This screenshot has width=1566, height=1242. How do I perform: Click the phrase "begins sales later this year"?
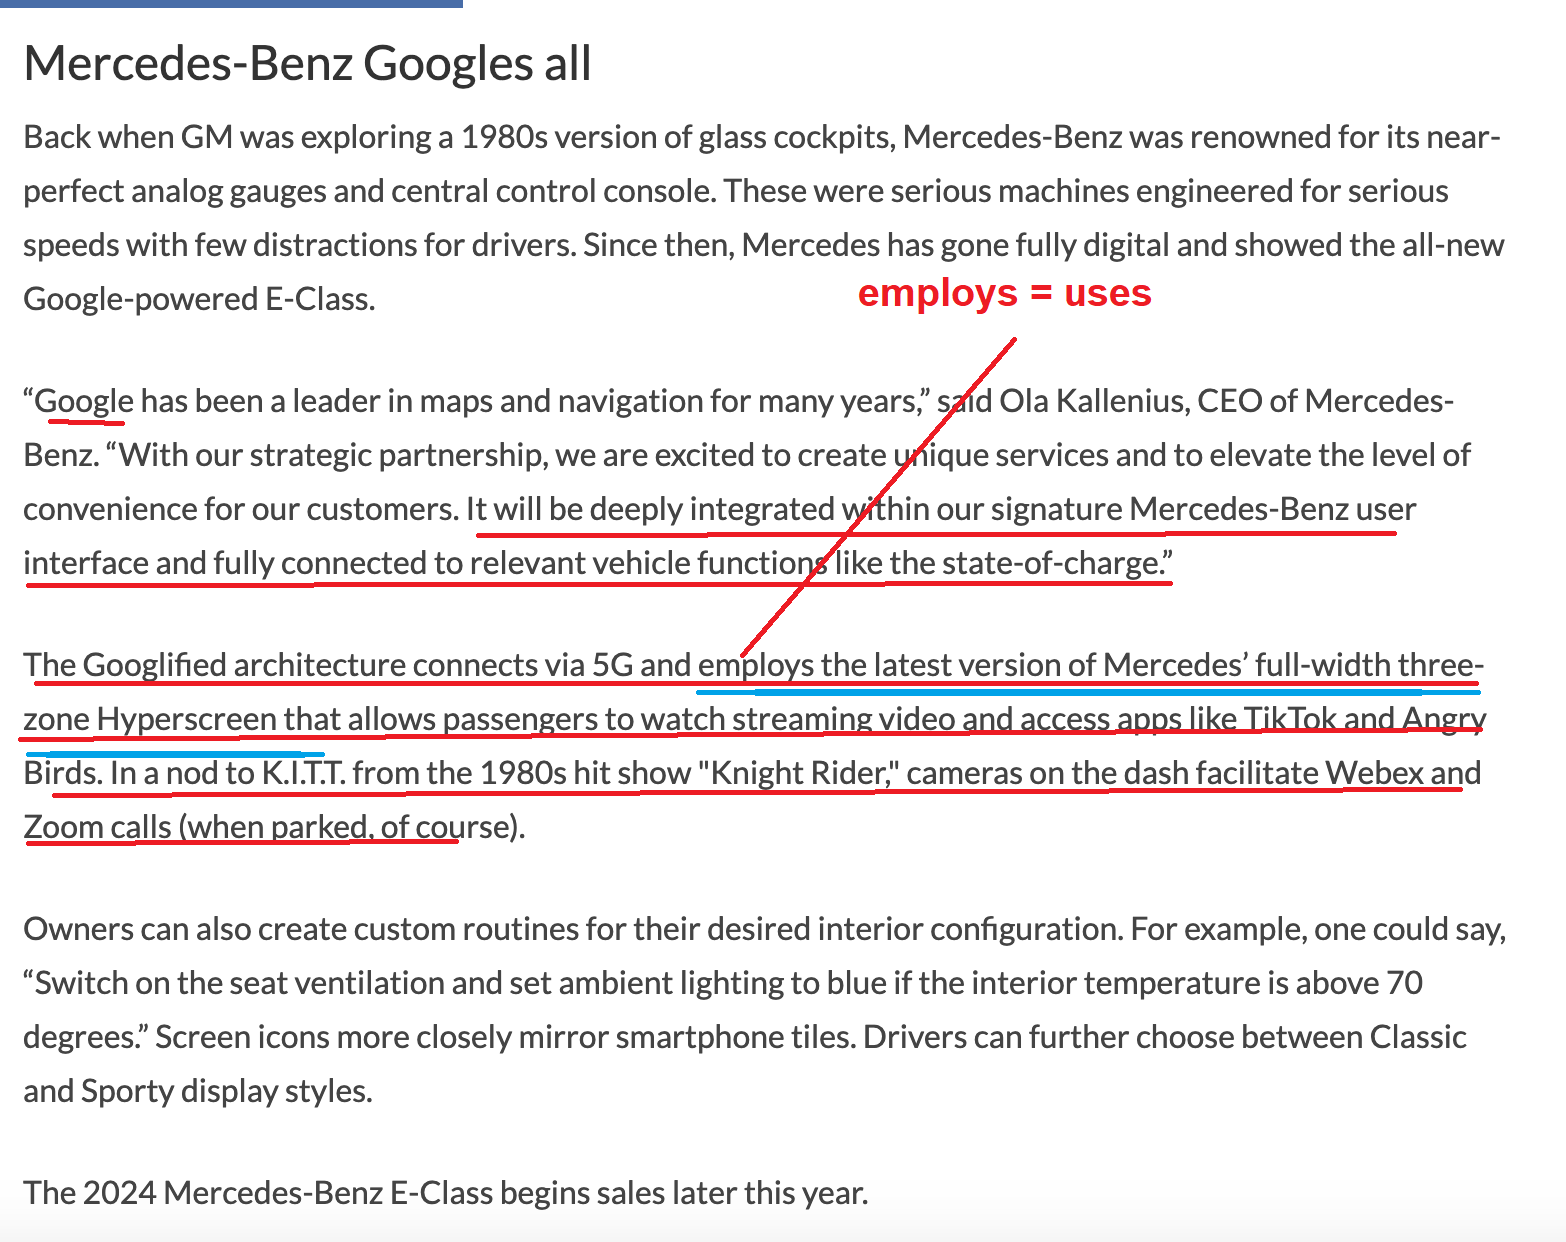(x=681, y=1193)
